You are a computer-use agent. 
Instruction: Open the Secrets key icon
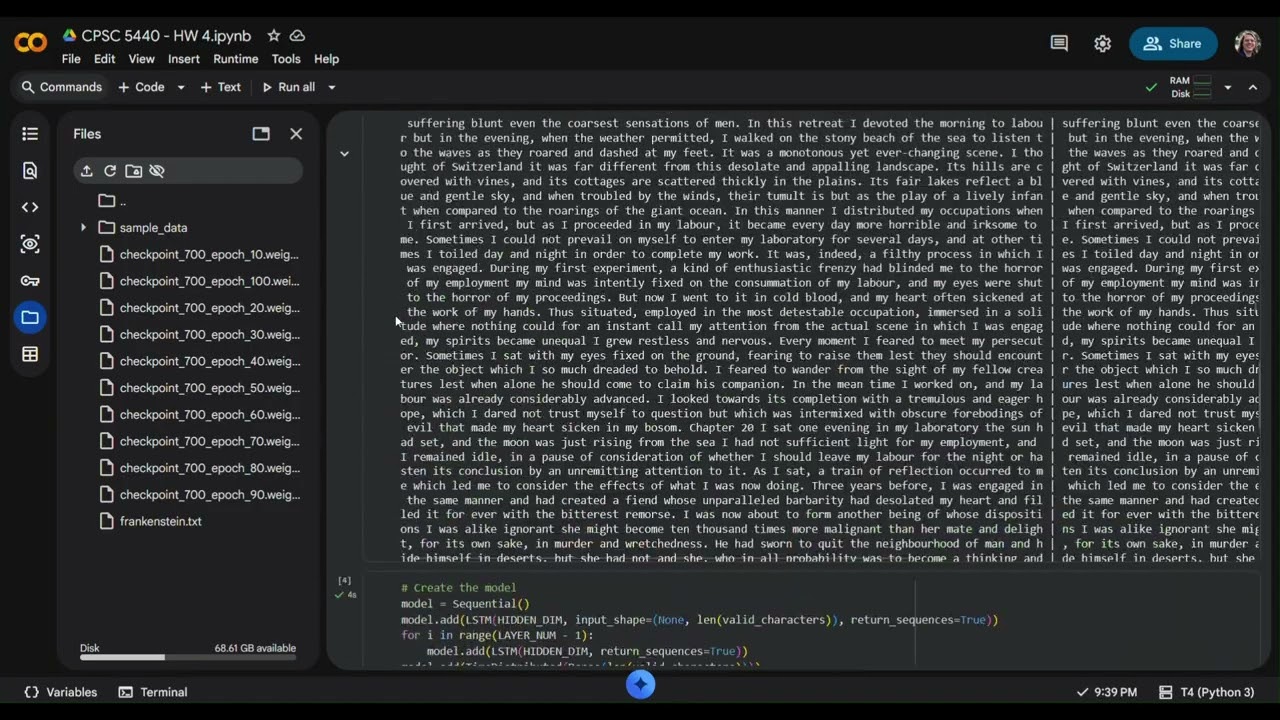tap(30, 281)
